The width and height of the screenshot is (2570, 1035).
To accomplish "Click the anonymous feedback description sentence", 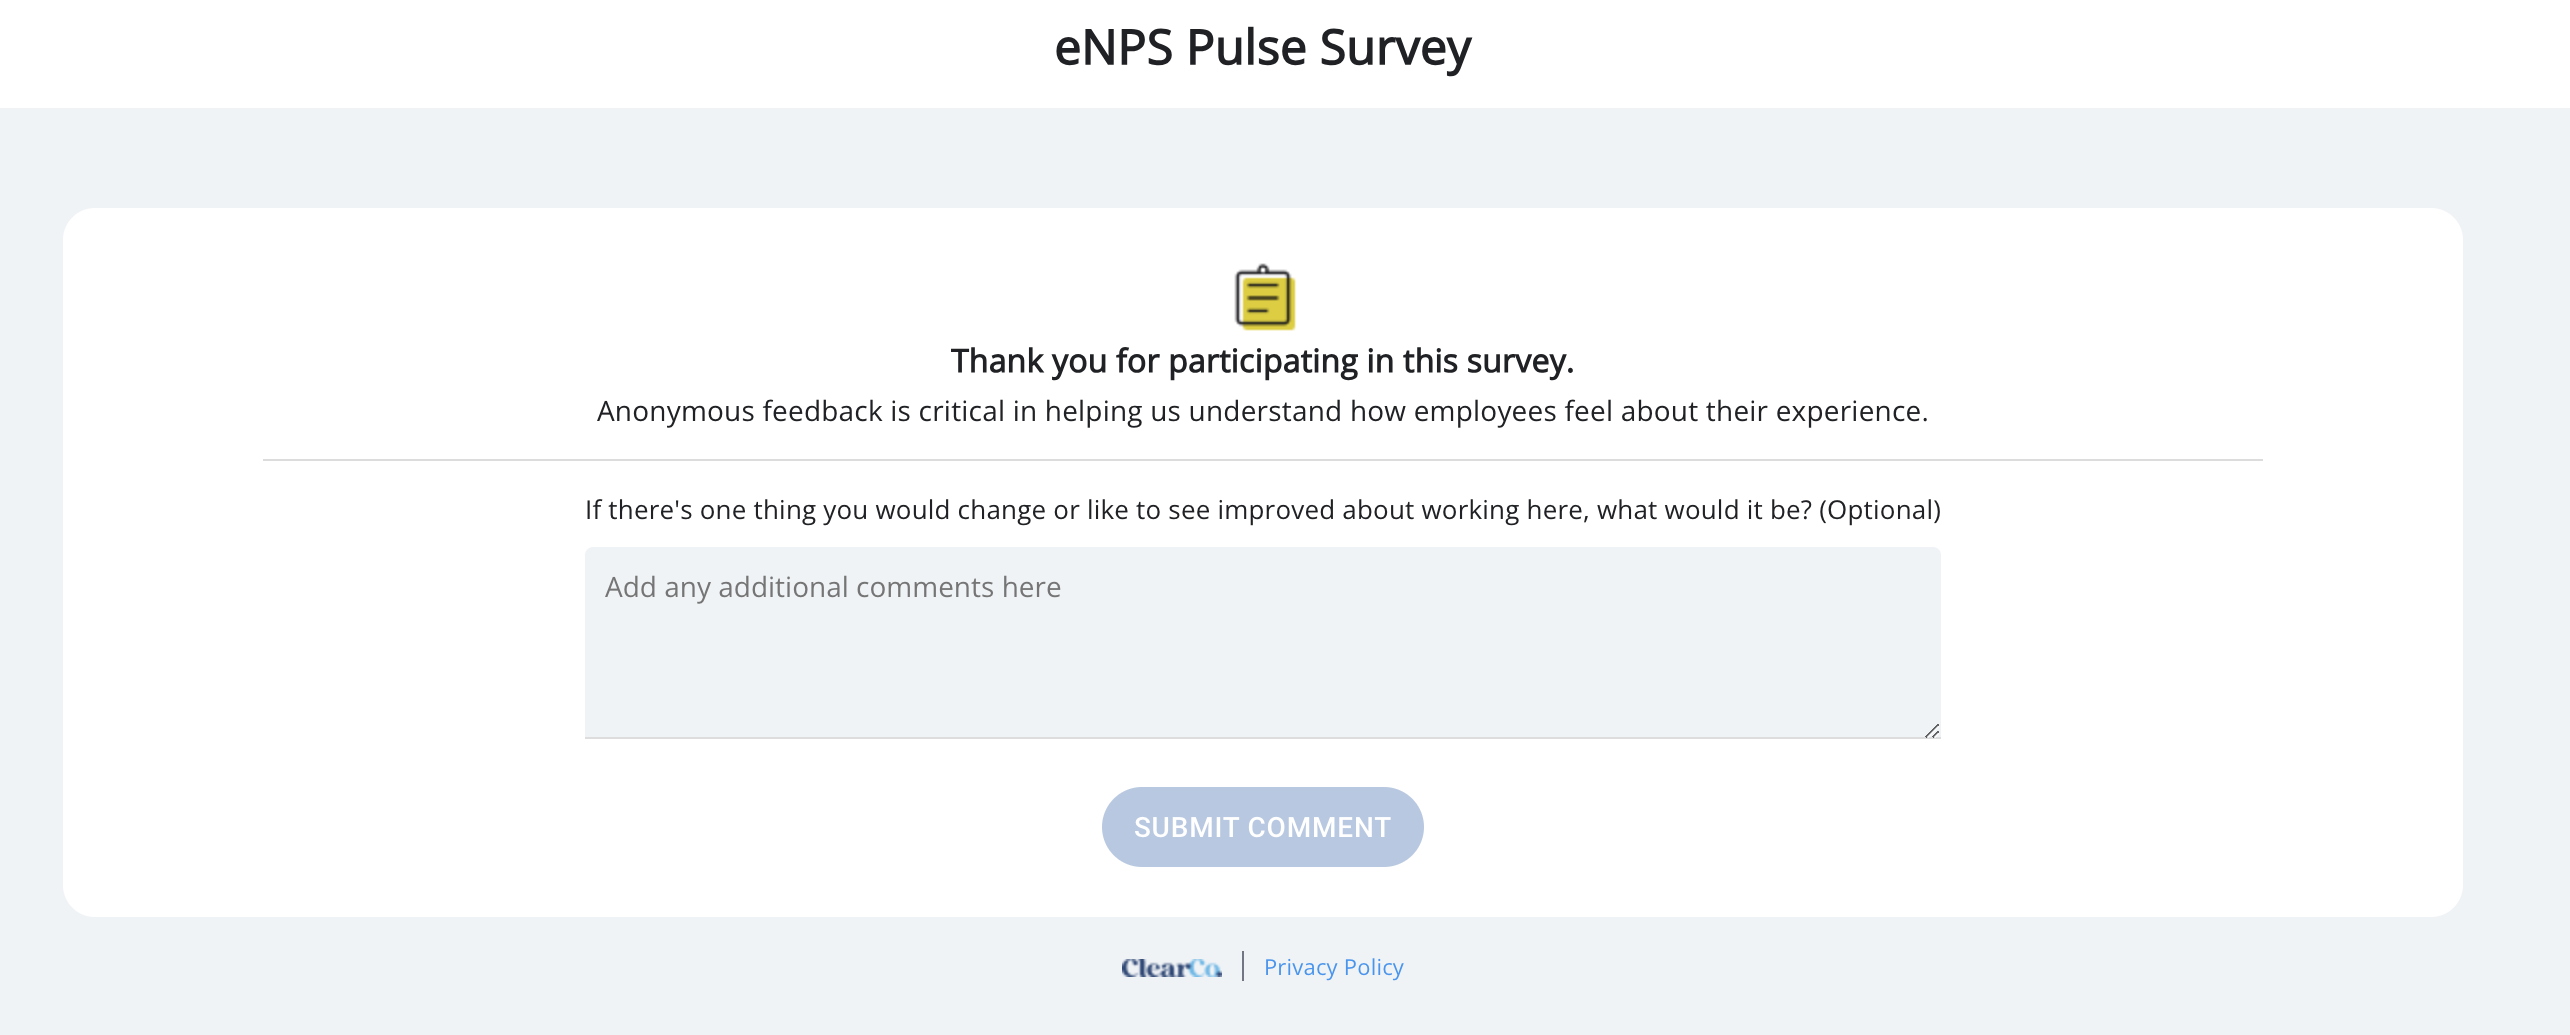I will (1262, 411).
